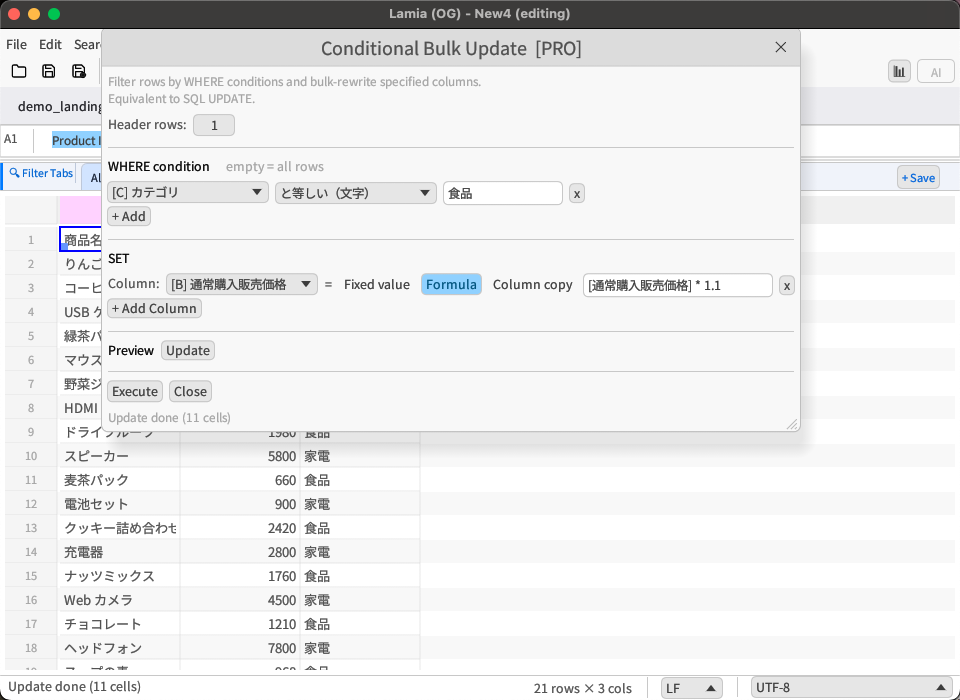Remove the WHERE condition row with x
The width and height of the screenshot is (960, 700).
pos(576,194)
